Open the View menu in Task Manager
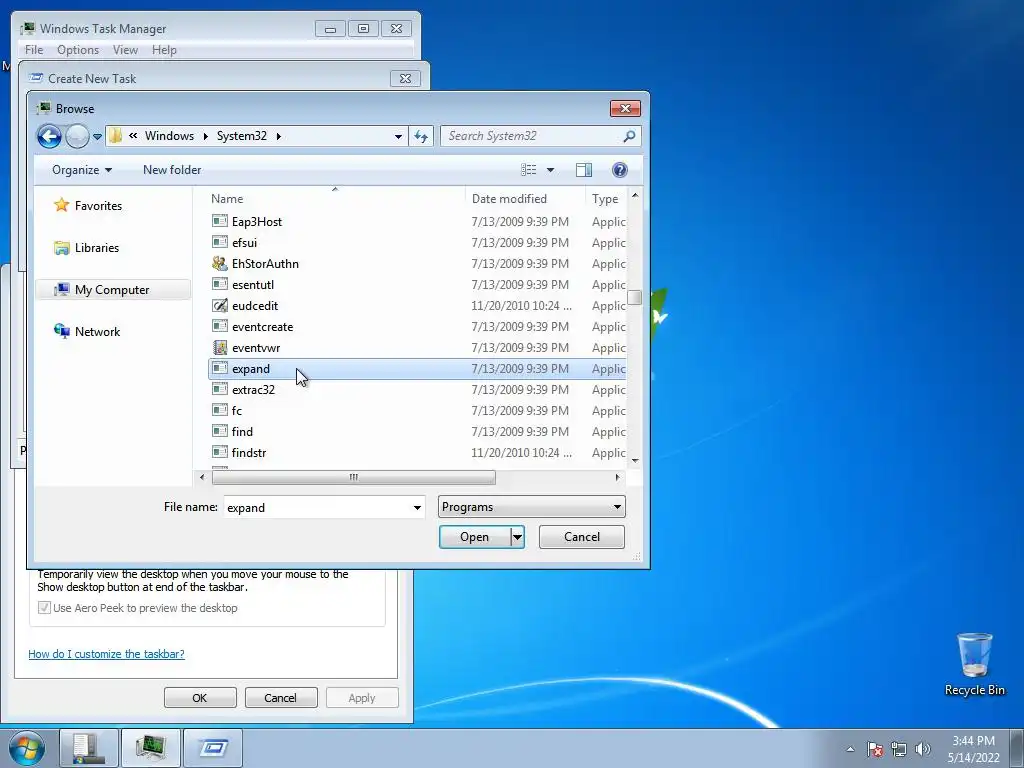The width and height of the screenshot is (1024, 768). [x=125, y=50]
